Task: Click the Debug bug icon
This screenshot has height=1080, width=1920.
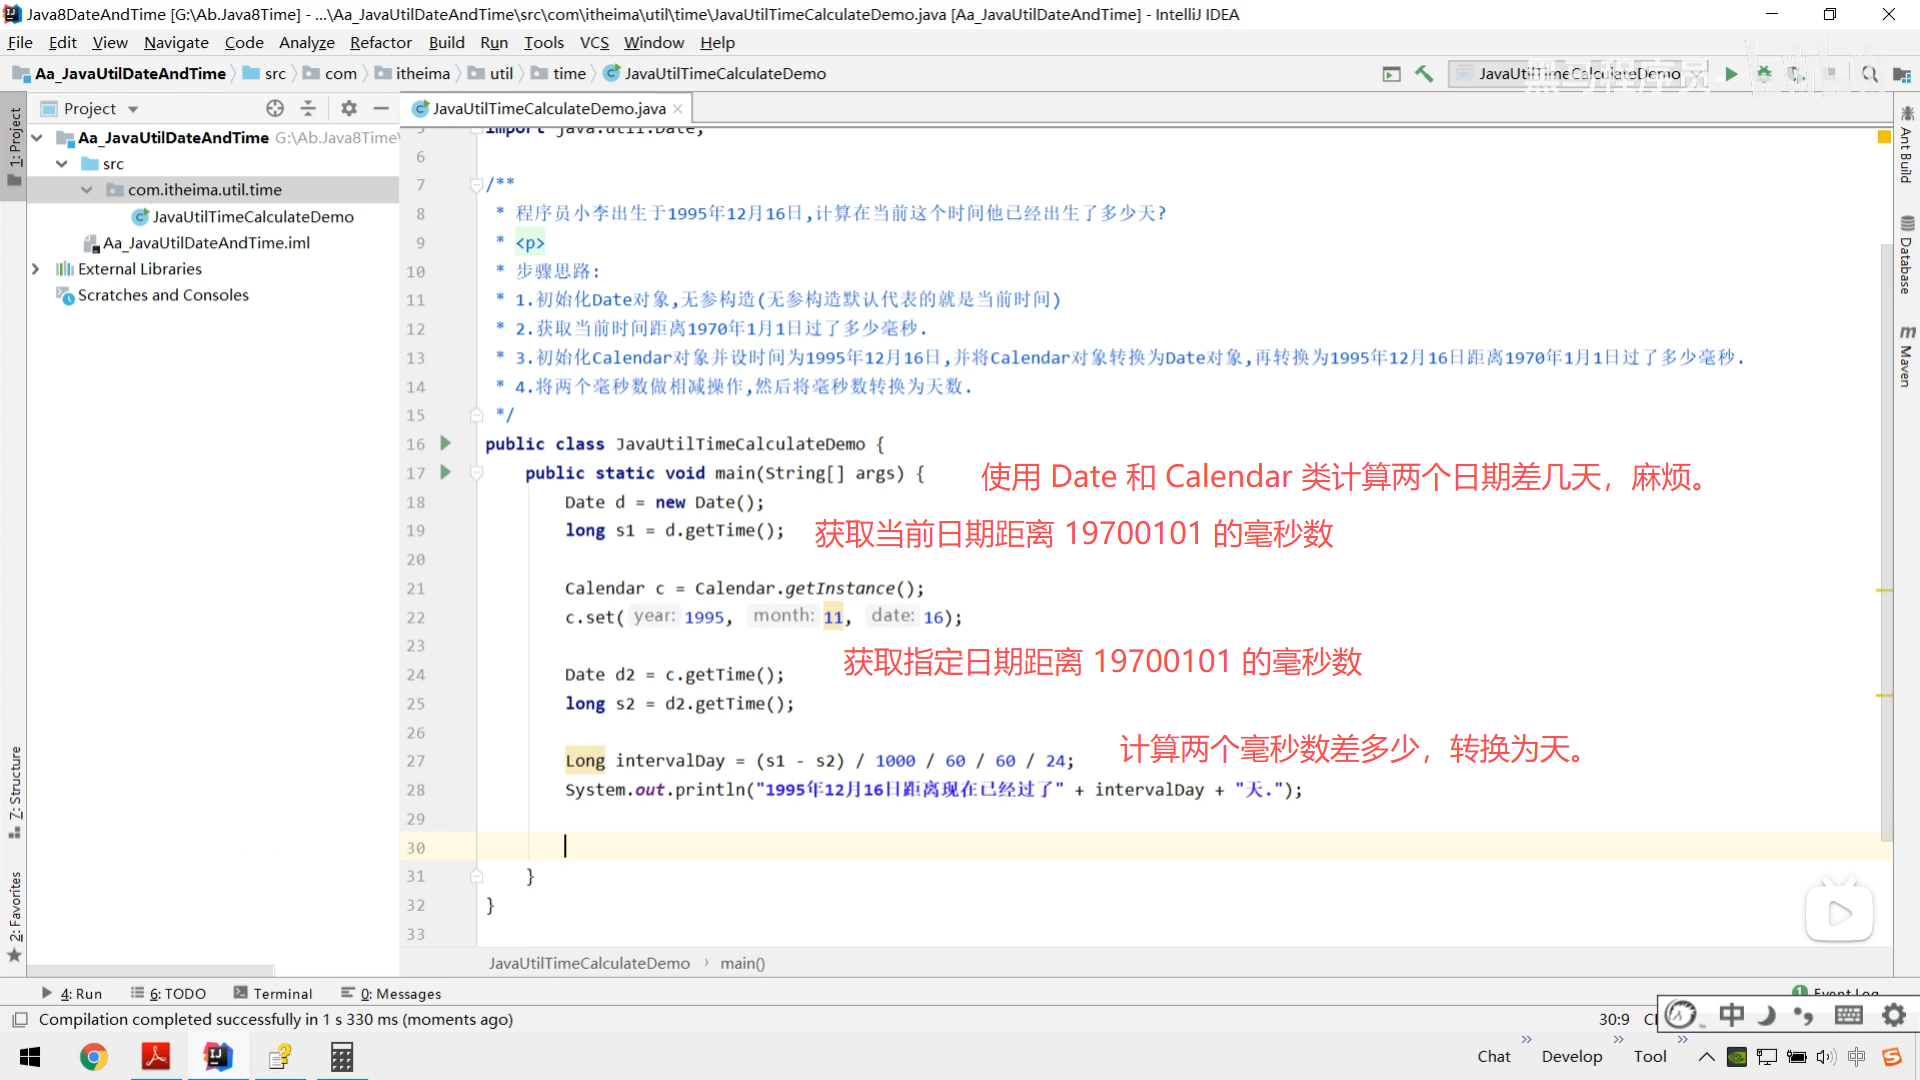Action: pos(1764,74)
